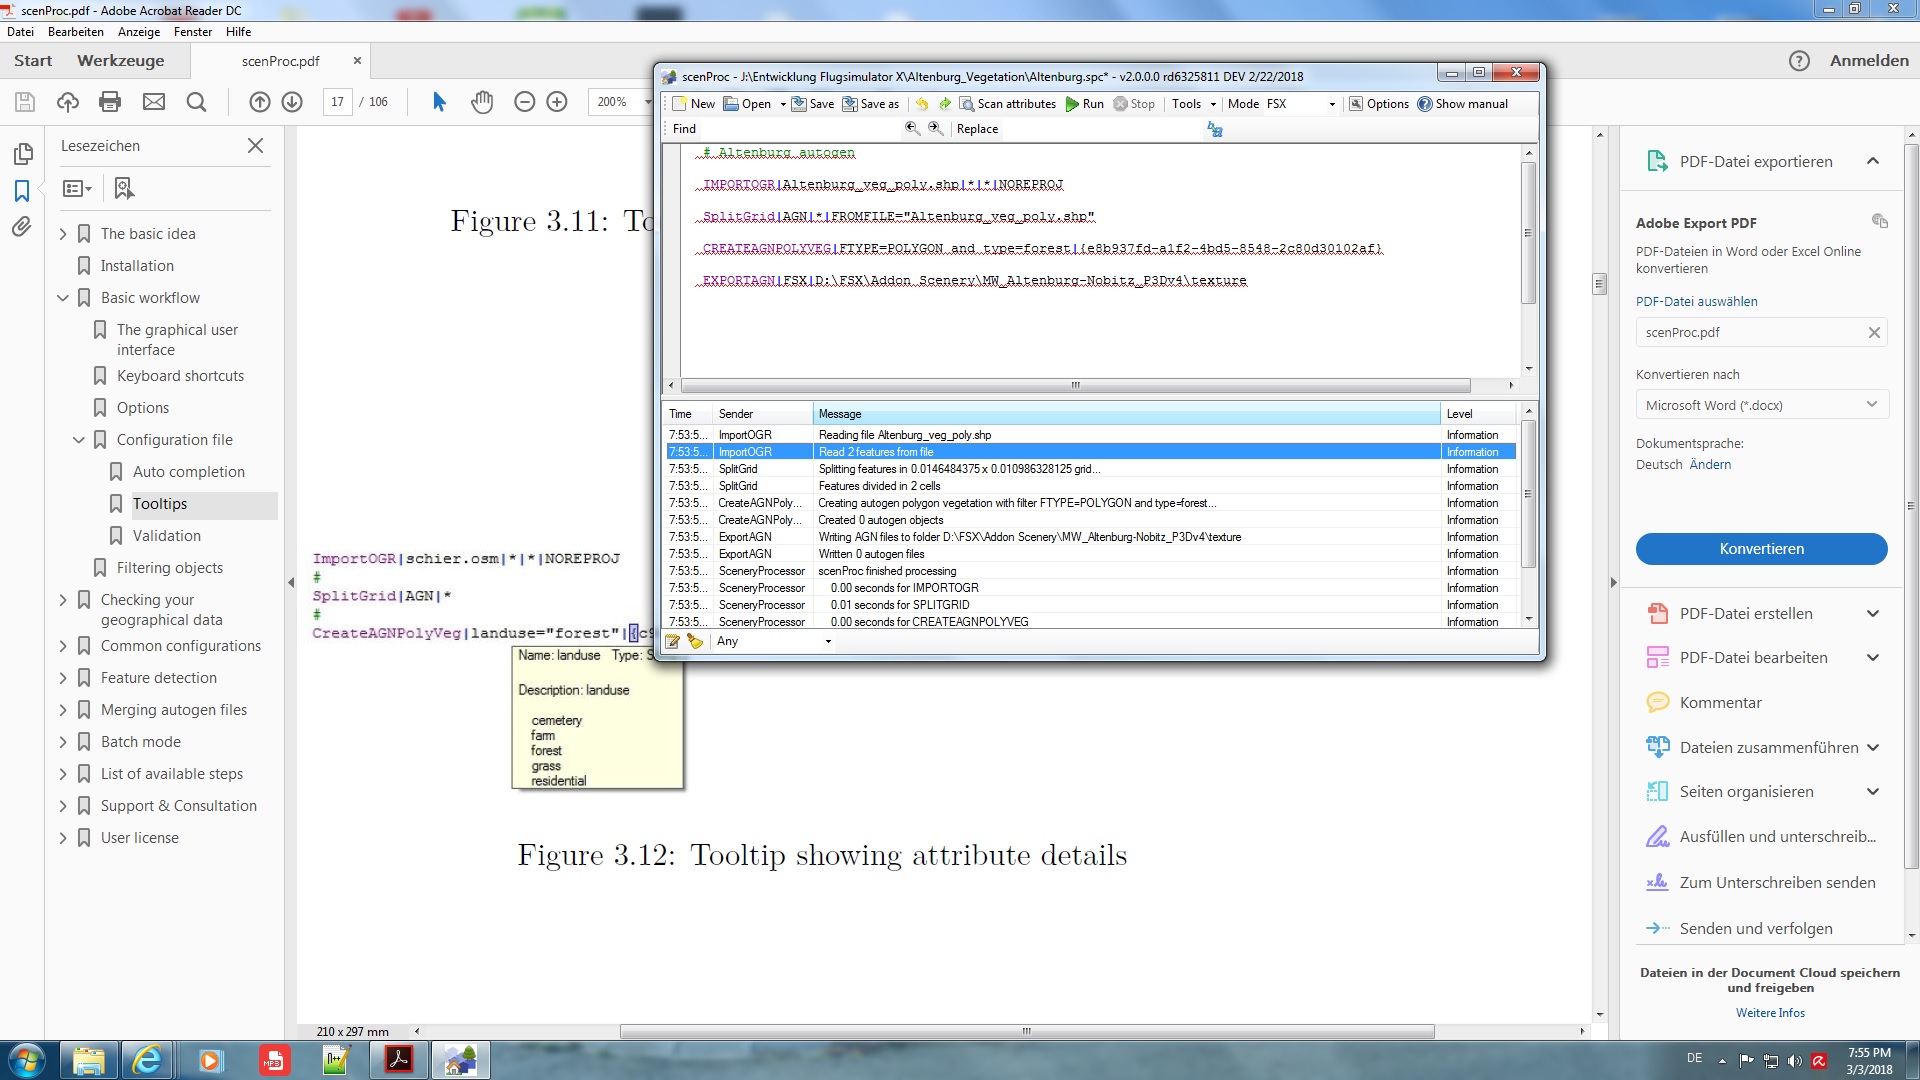The height and width of the screenshot is (1080, 1920).
Task: Click the editor horizontal scrollbar in scenProc
Action: click(1076, 385)
